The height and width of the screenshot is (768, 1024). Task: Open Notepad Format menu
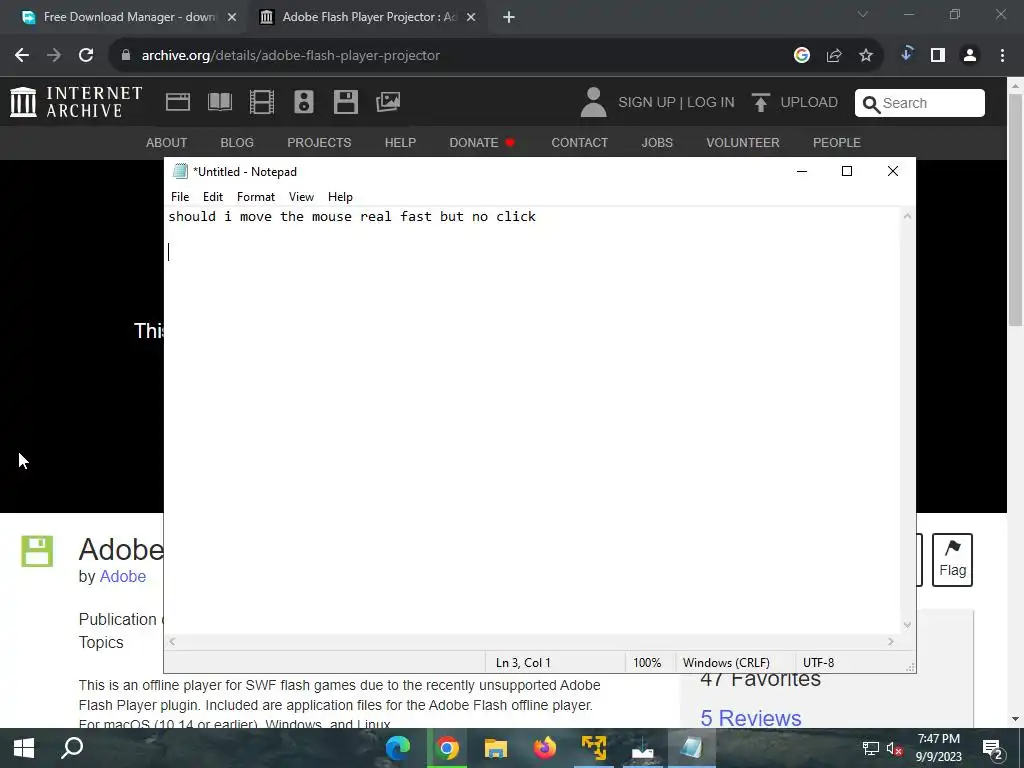255,197
